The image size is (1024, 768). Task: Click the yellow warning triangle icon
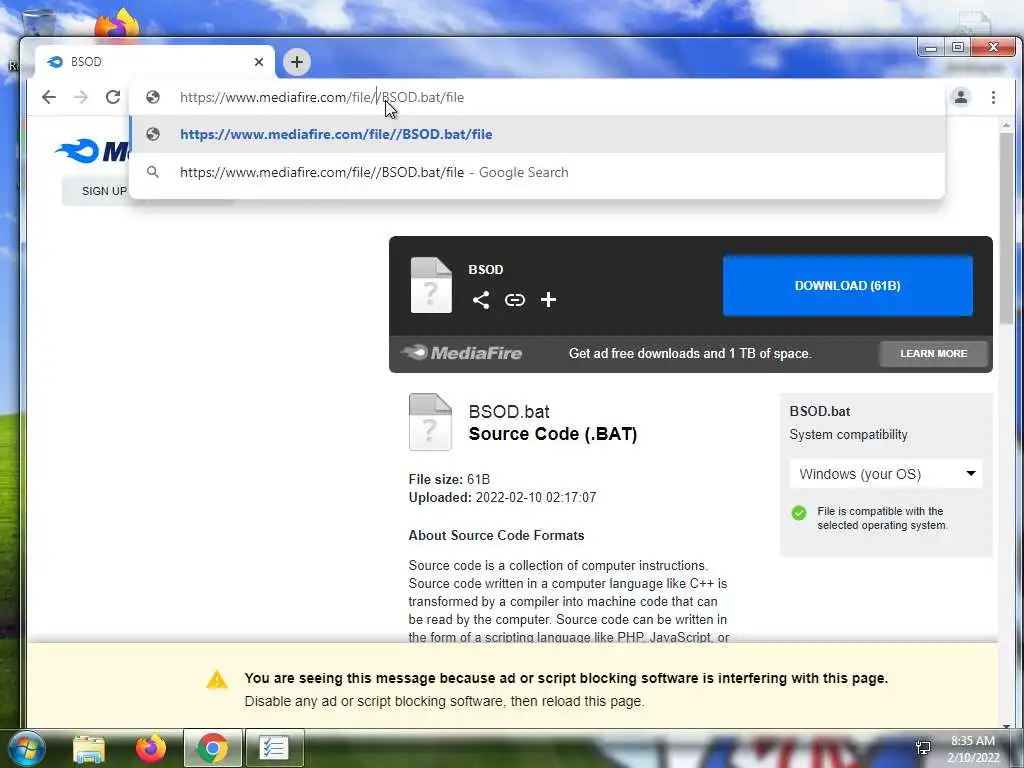pos(217,680)
